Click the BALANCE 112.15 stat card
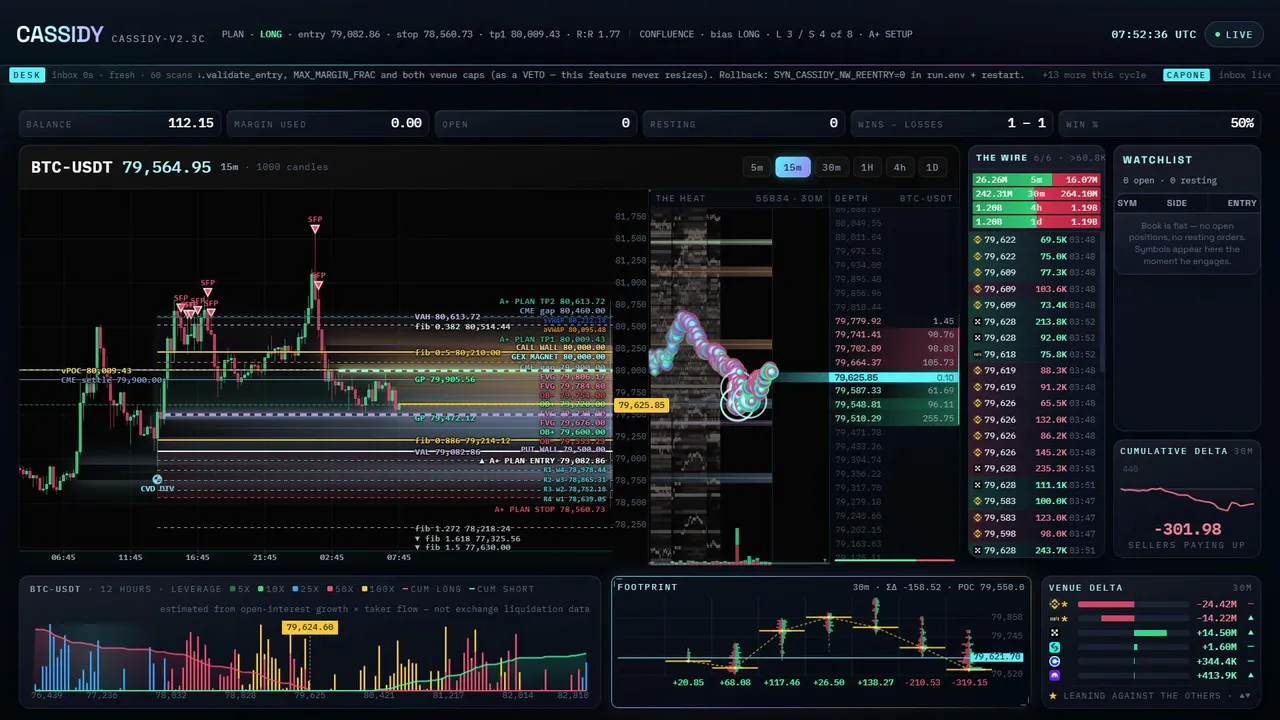Viewport: 1280px width, 720px height. [120, 123]
